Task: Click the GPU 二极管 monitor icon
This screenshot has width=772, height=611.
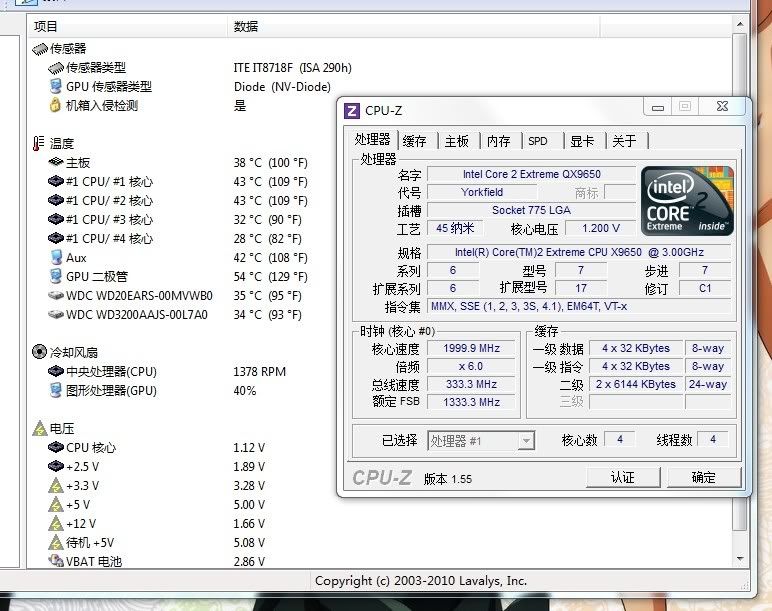Action: click(56, 276)
